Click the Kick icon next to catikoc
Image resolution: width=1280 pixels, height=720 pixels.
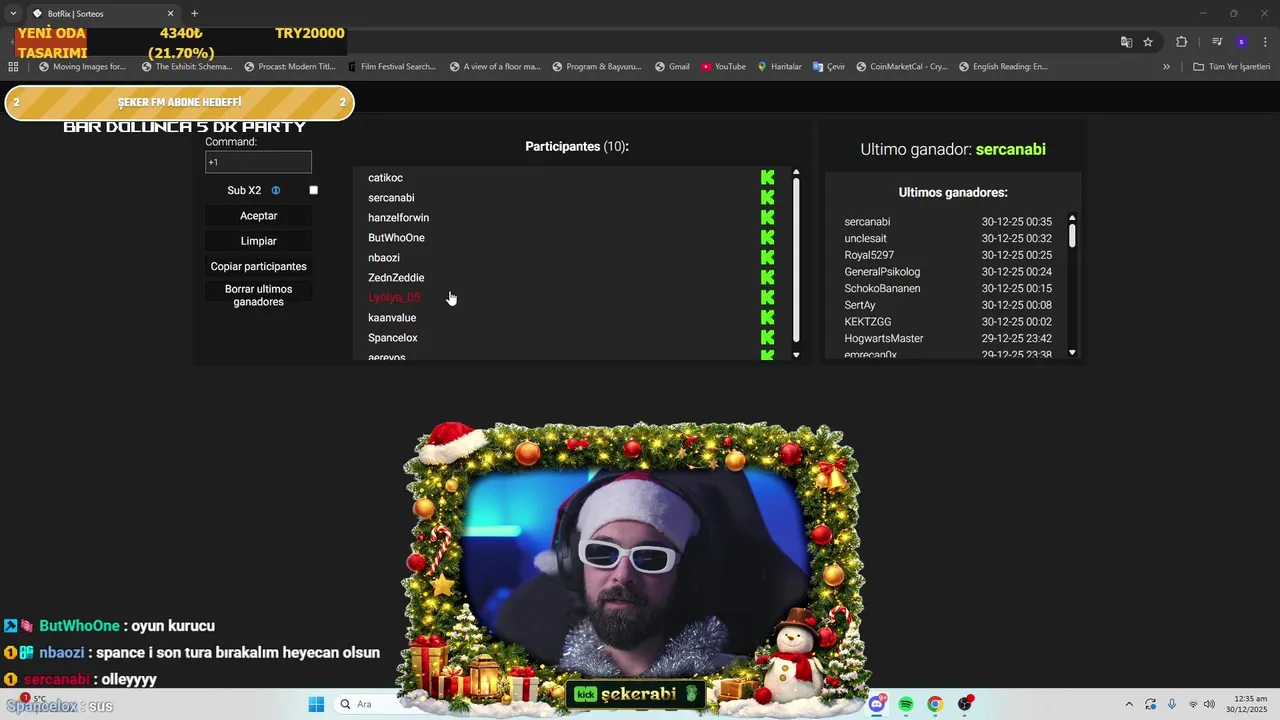click(x=767, y=178)
